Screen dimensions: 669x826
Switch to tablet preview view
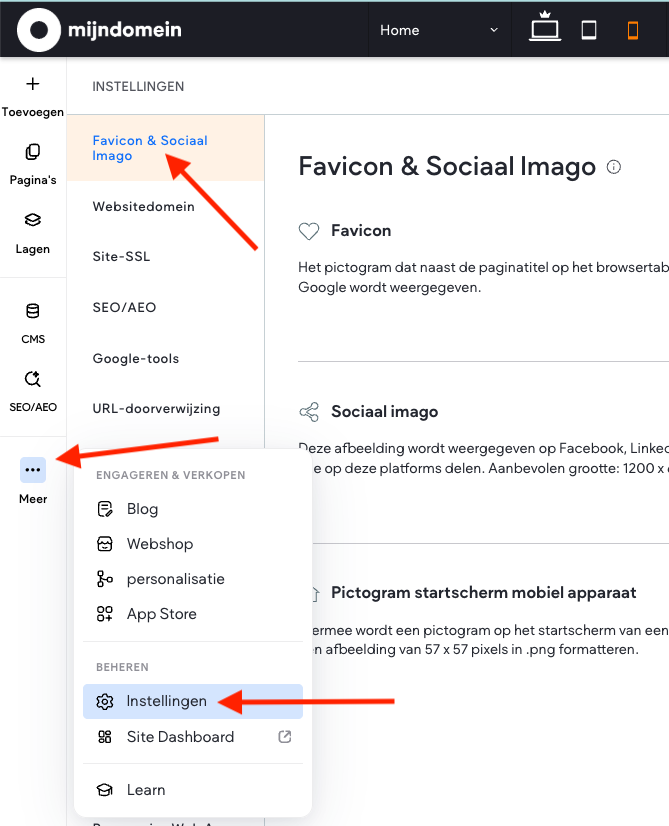point(589,30)
